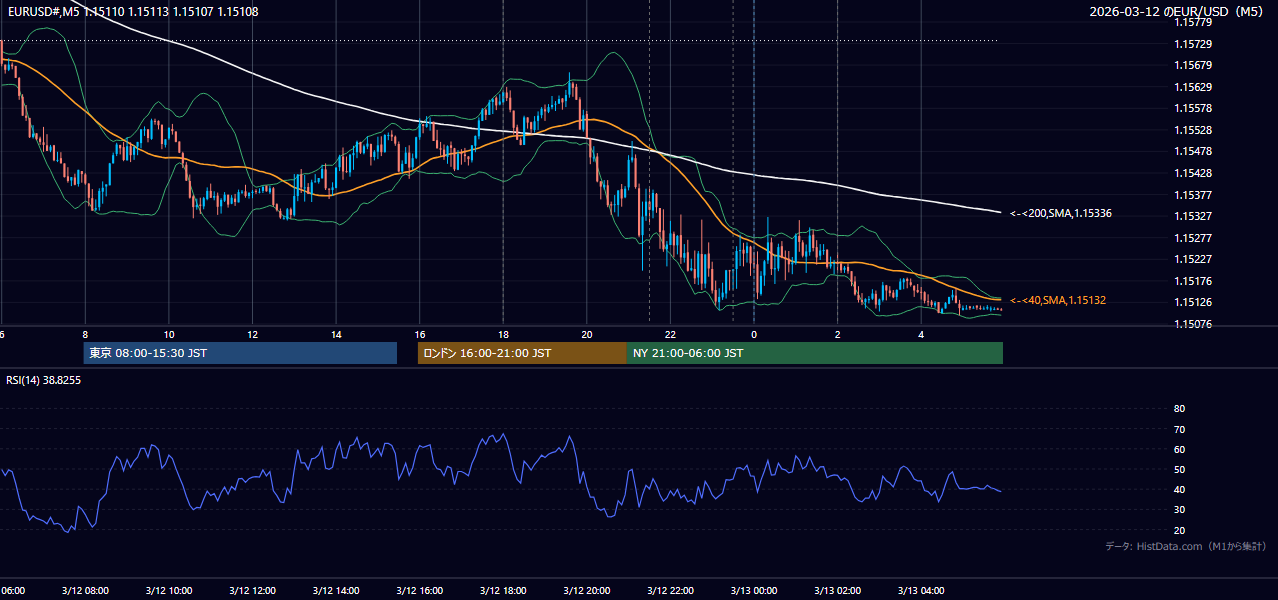Image resolution: width=1278 pixels, height=600 pixels.
Task: Click price axis value 1.15076
Action: pos(1193,324)
